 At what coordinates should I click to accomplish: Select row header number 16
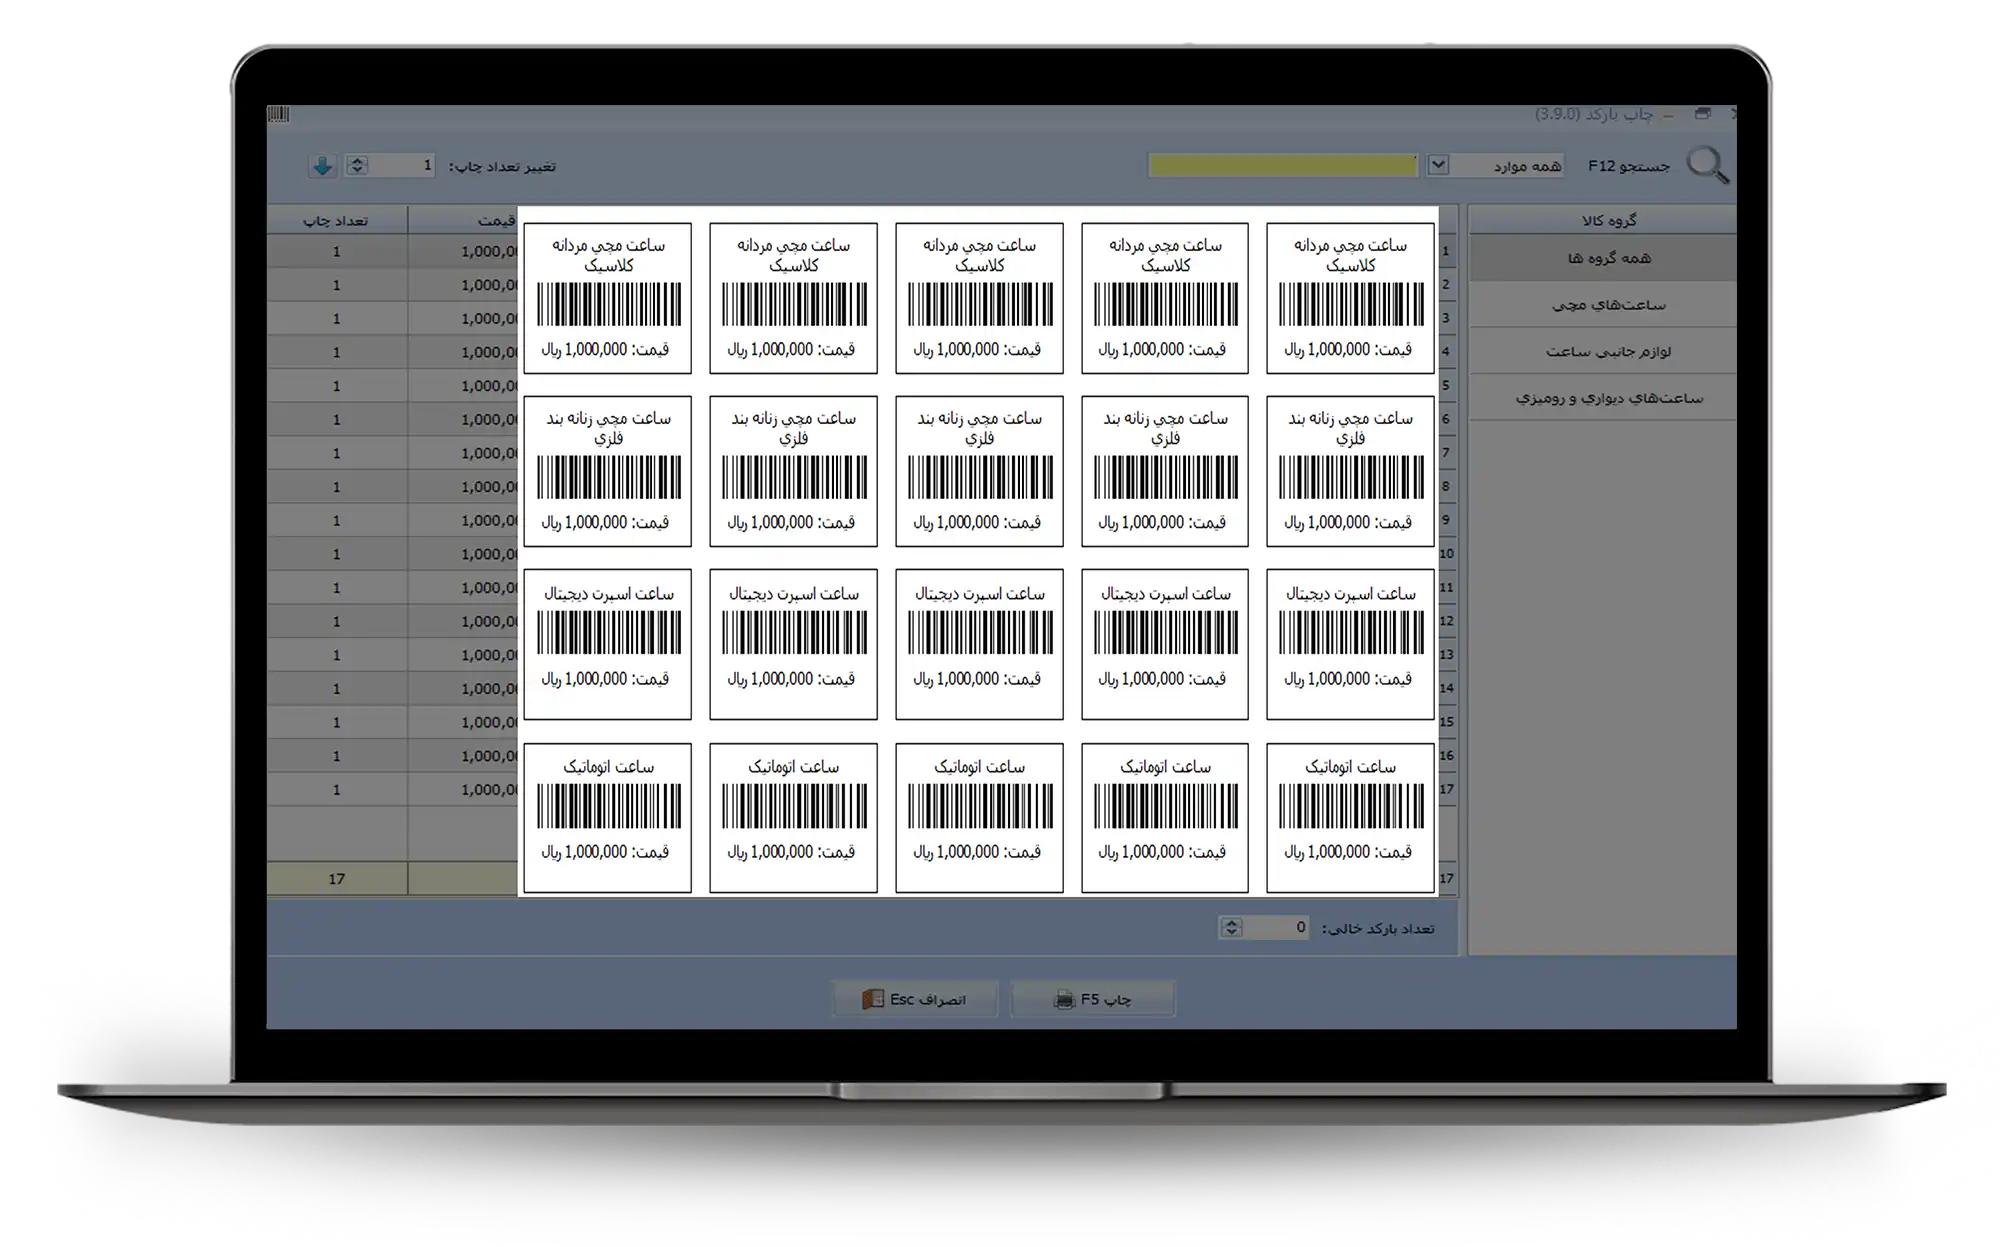[1447, 756]
